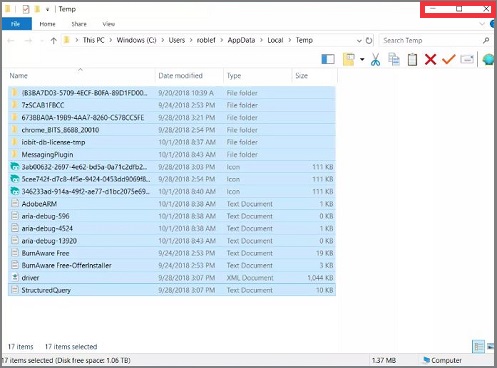Select the AdobeARM text document
Viewport: 497px width, 368px height.
(x=172, y=204)
